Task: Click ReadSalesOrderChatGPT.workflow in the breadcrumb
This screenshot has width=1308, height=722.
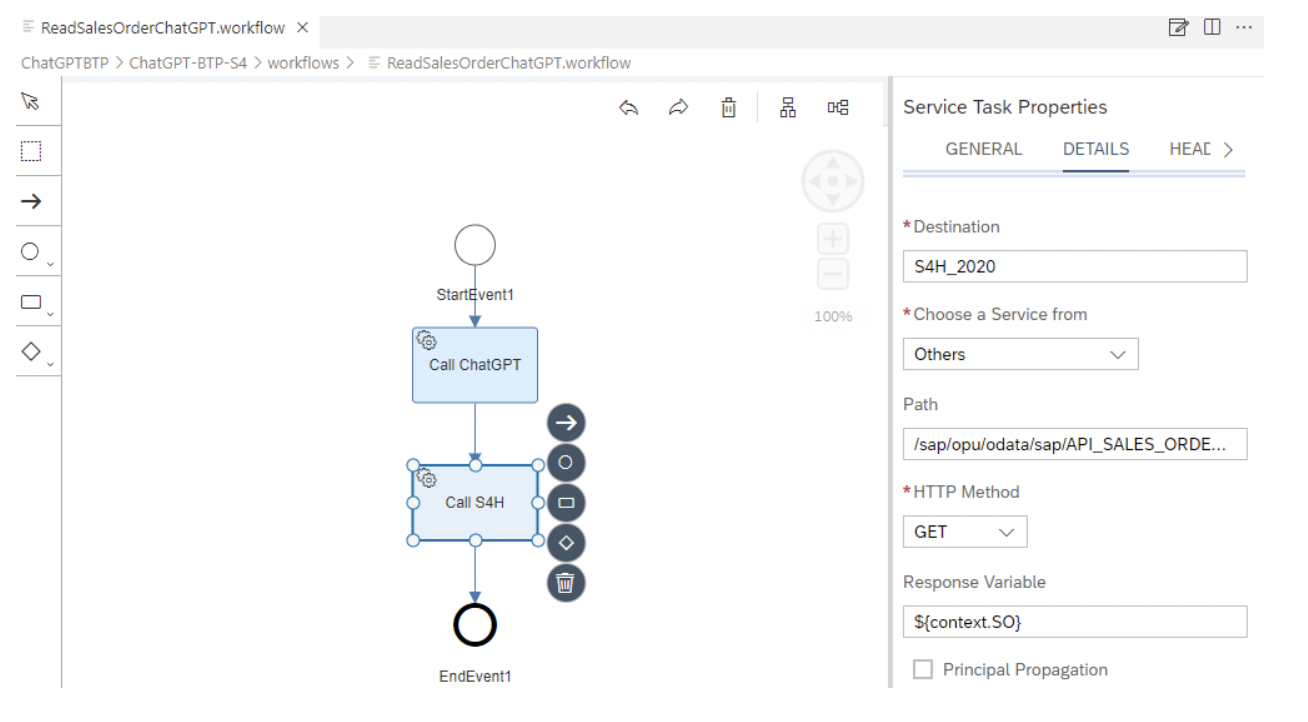Action: pos(509,63)
